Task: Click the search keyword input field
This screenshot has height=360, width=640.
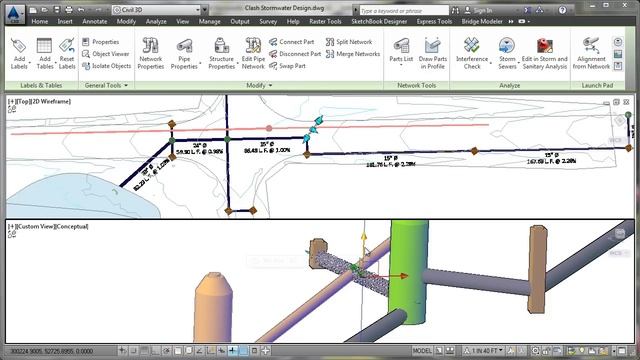Action: coord(404,11)
